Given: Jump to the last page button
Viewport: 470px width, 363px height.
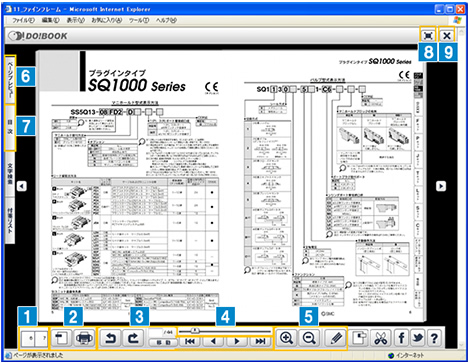Looking at the screenshot, I should coord(260,341).
